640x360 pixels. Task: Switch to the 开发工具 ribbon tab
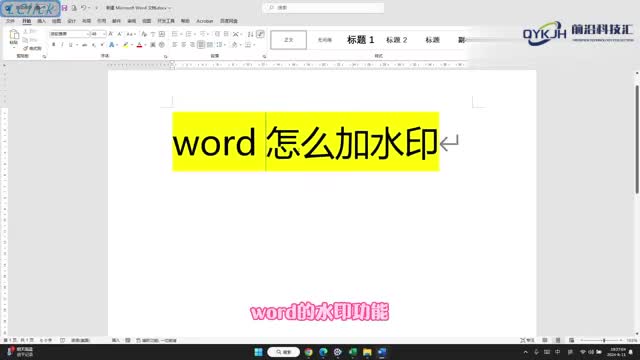pos(166,21)
